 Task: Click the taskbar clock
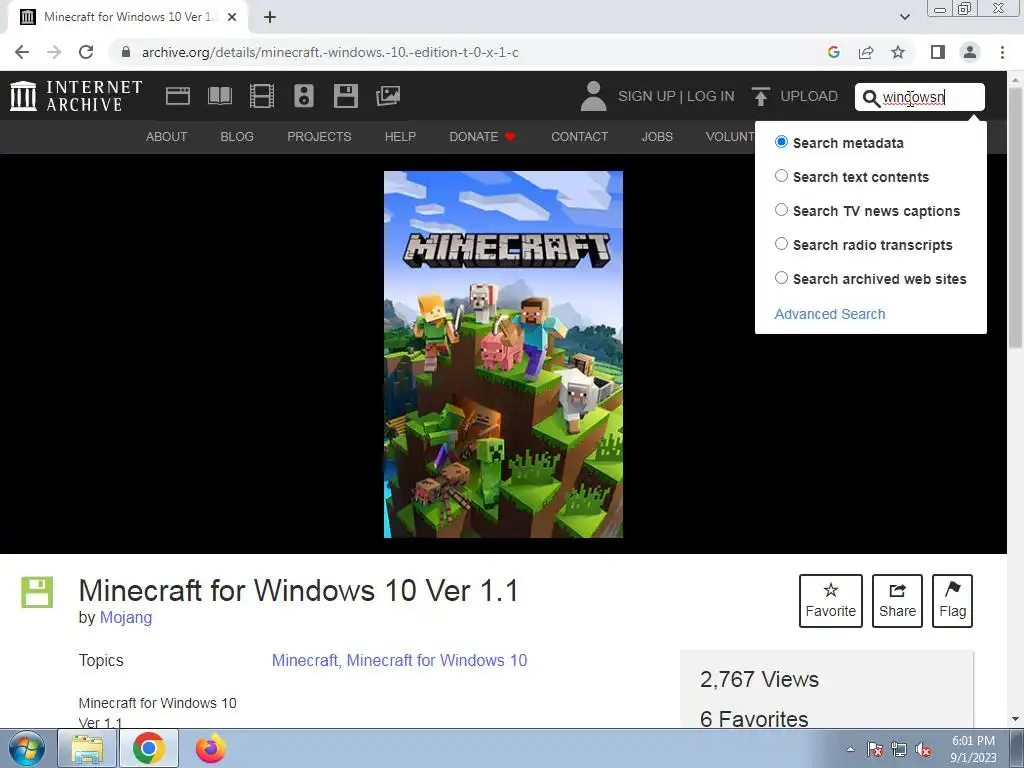[973, 748]
